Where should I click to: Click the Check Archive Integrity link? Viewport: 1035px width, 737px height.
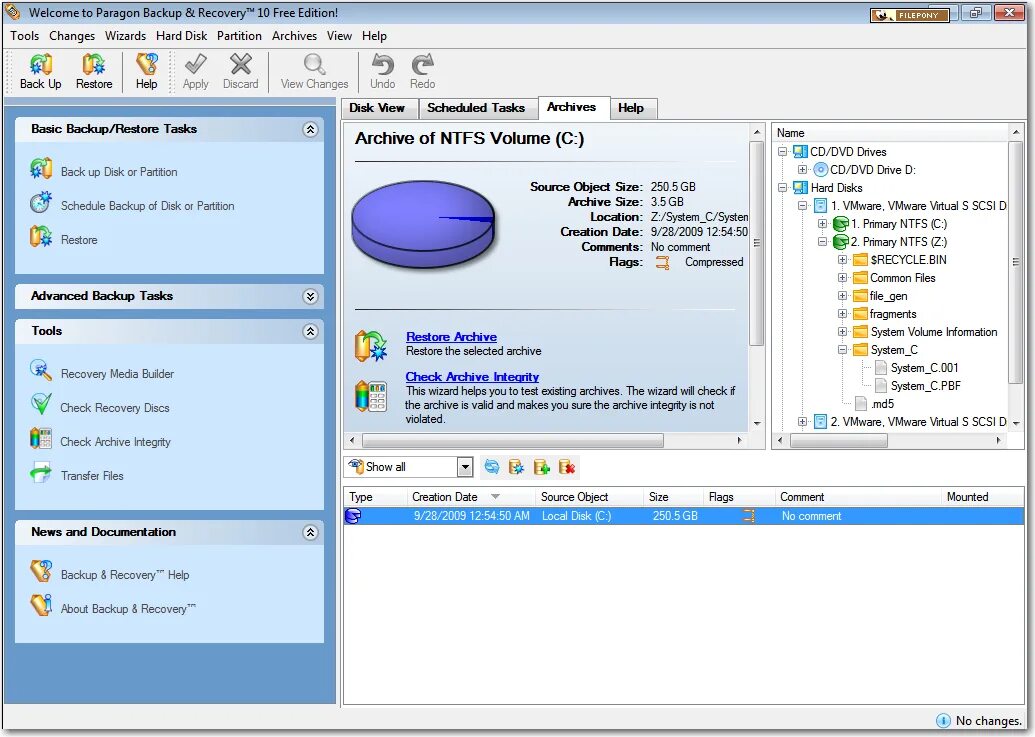click(x=472, y=377)
